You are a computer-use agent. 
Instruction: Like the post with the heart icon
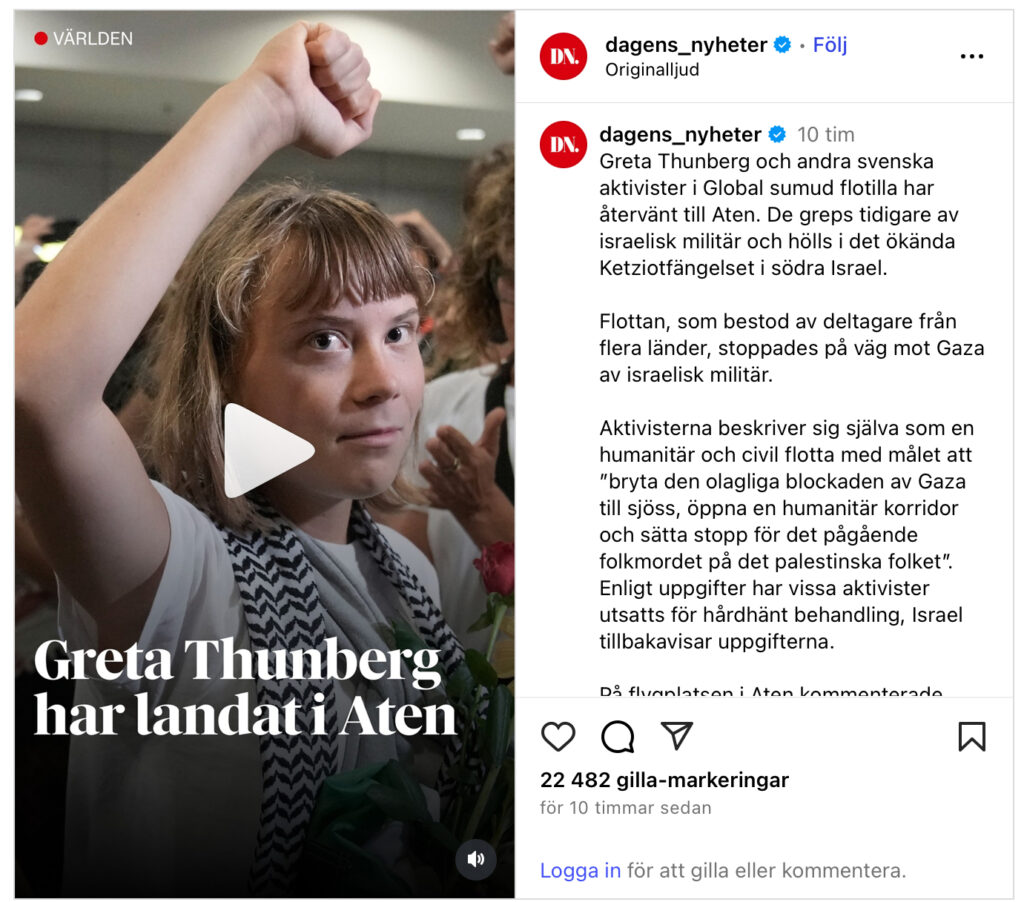[x=558, y=737]
